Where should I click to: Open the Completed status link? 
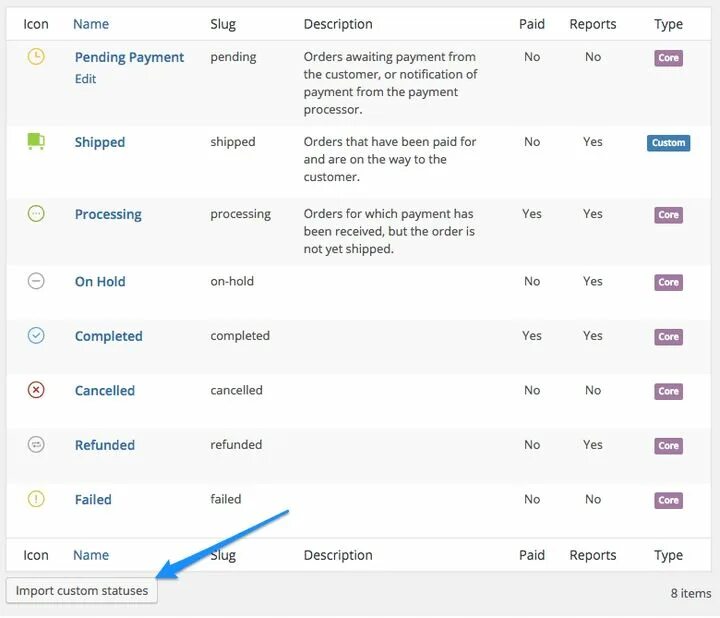pyautogui.click(x=108, y=336)
